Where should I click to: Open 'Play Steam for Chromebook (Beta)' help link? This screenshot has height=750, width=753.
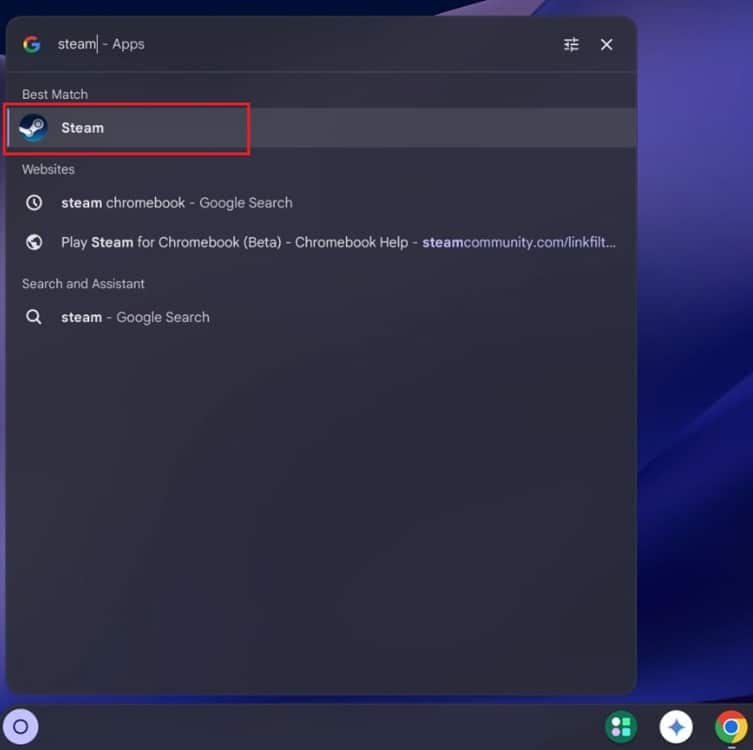click(x=322, y=242)
